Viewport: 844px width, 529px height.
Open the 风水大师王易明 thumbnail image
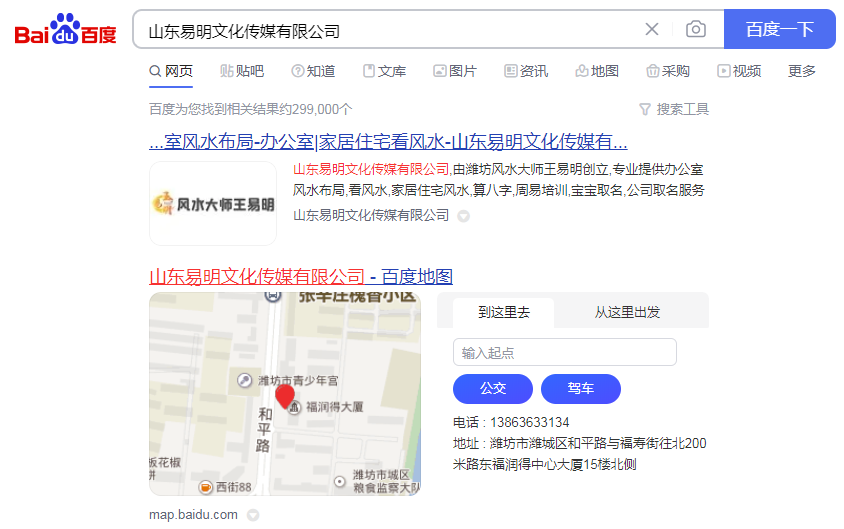[213, 204]
